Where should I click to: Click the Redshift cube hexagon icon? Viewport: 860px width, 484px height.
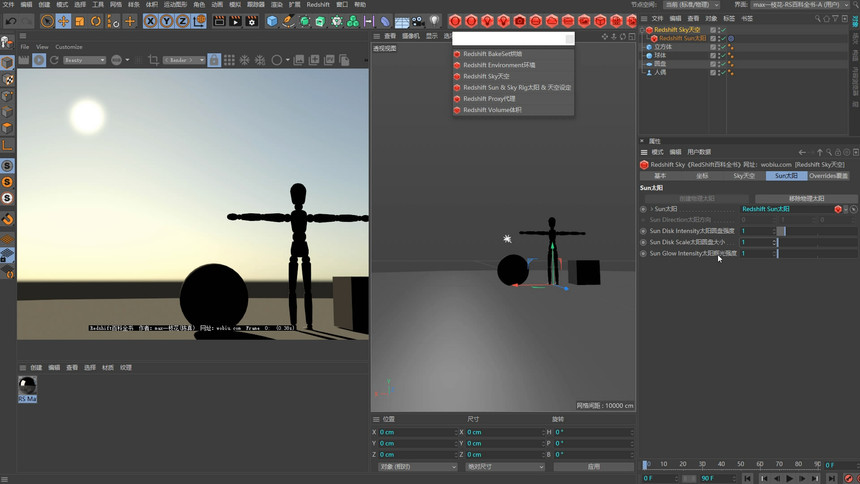(x=600, y=21)
